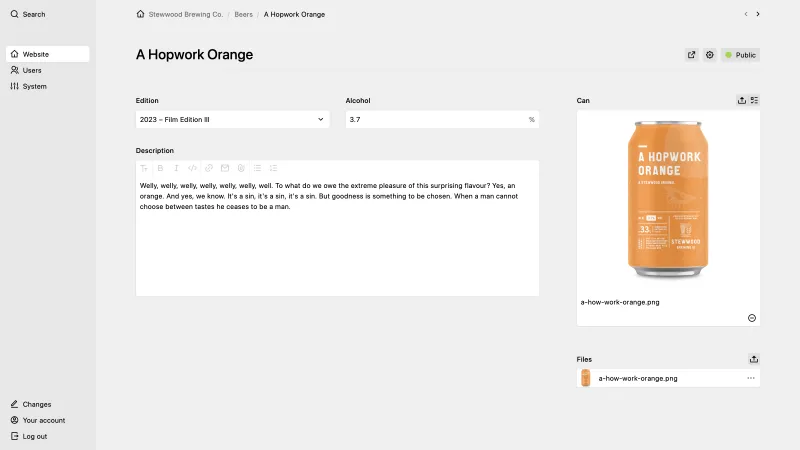The height and width of the screenshot is (450, 800).
Task: Insert an email link
Action: pos(225,168)
